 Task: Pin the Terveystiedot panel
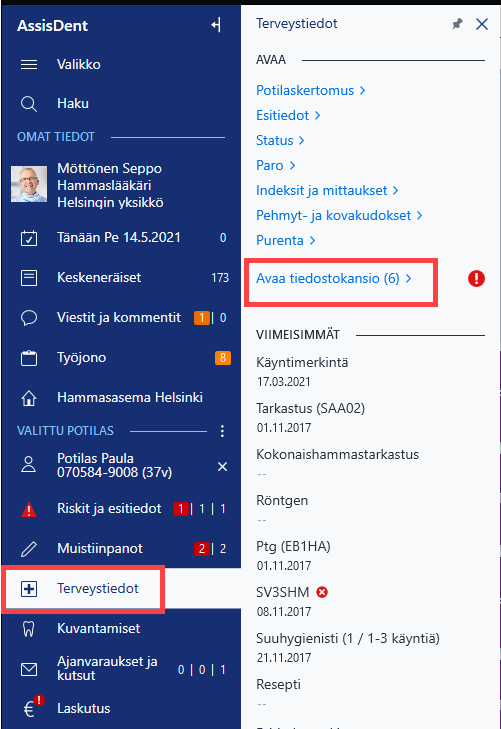[x=457, y=24]
